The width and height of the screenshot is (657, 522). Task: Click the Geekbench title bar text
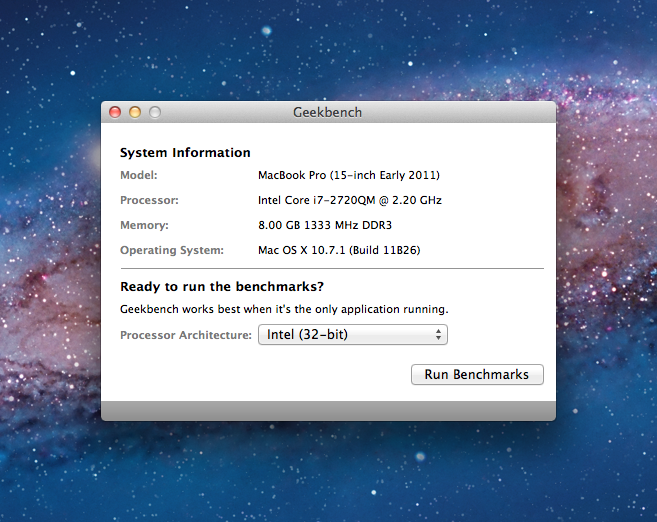[328, 113]
